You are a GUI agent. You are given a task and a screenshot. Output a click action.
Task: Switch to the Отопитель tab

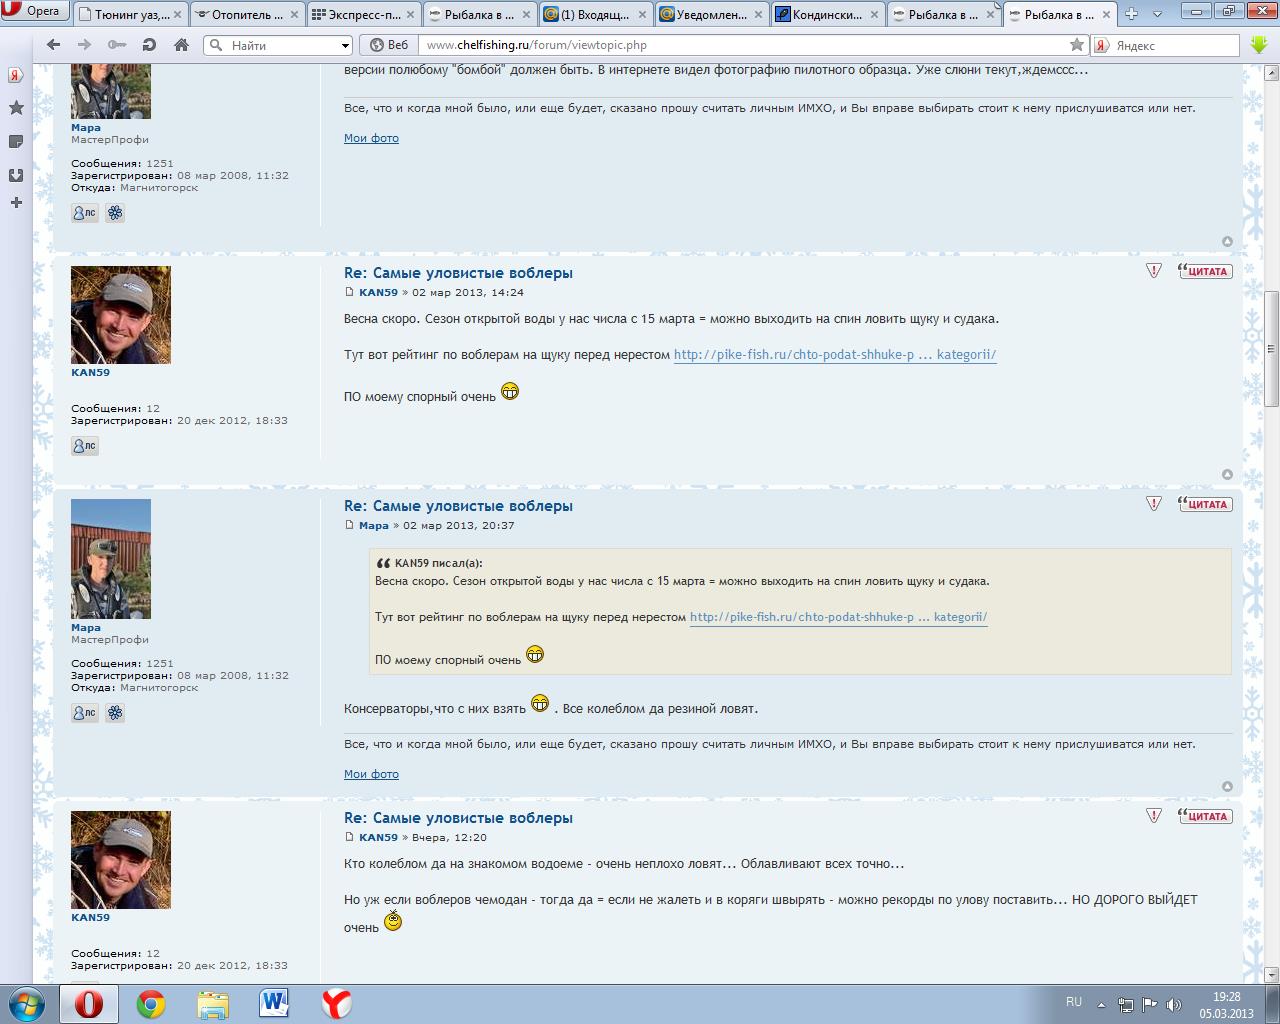[x=246, y=14]
